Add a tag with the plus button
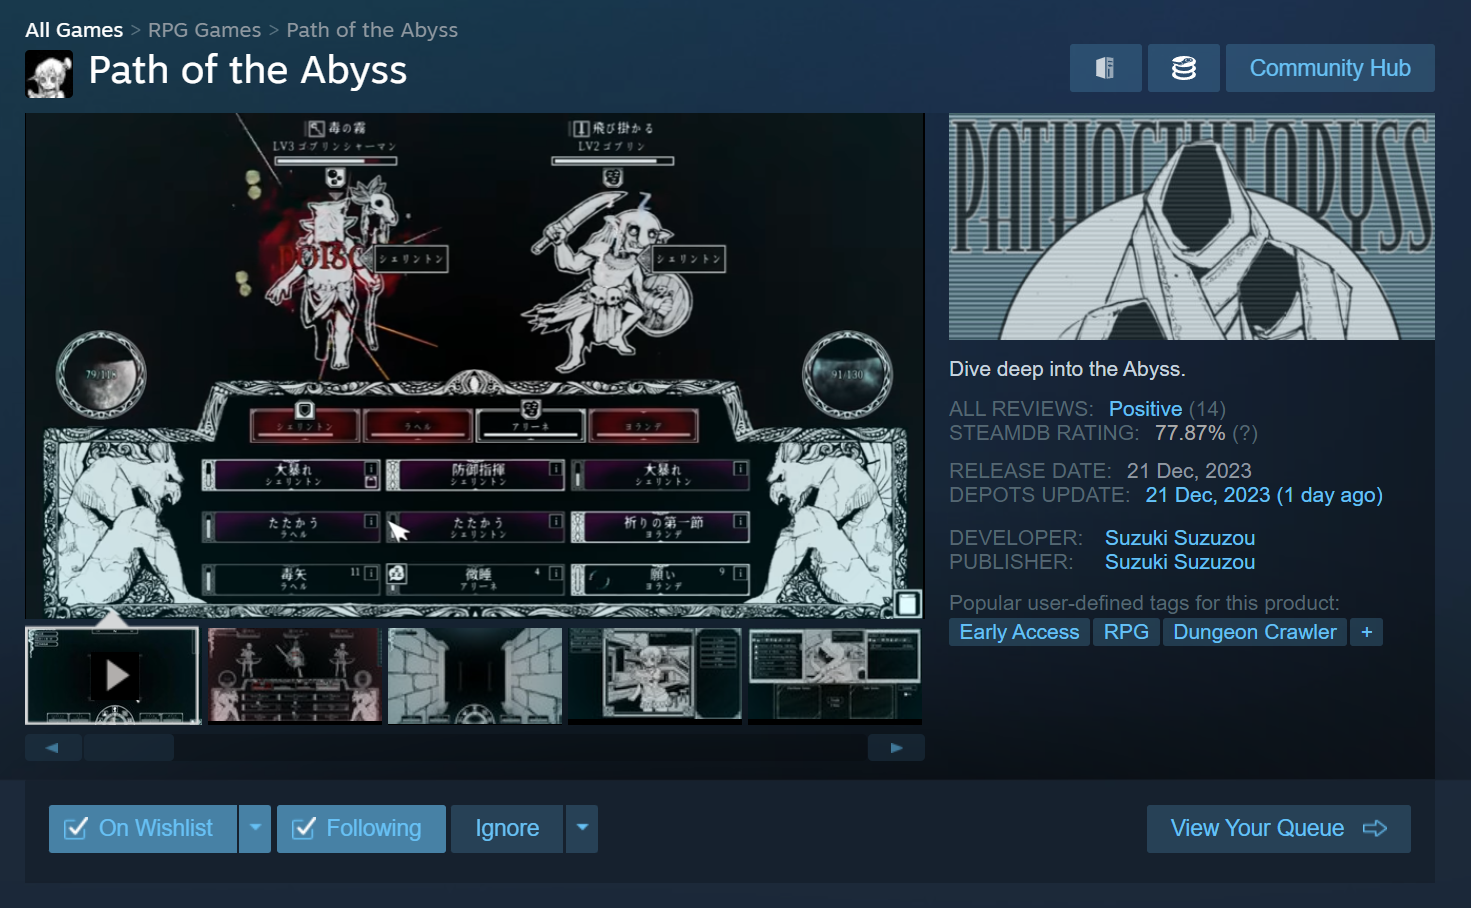The image size is (1471, 908). coord(1366,632)
